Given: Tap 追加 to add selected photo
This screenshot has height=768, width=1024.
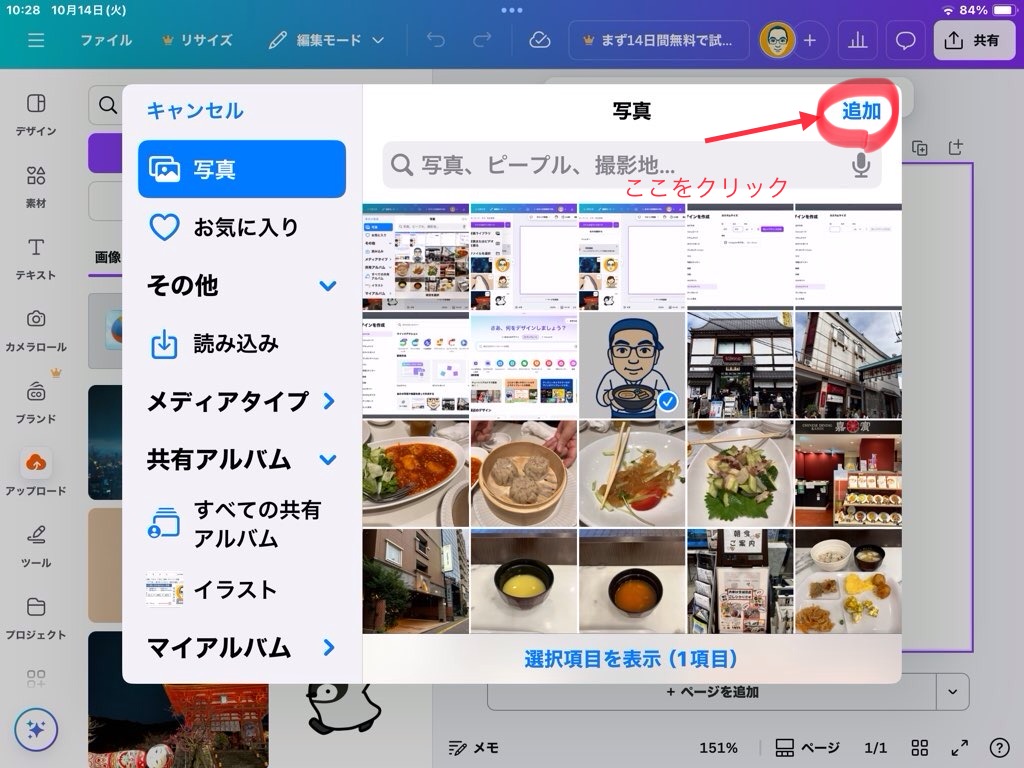Looking at the screenshot, I should (x=861, y=111).
